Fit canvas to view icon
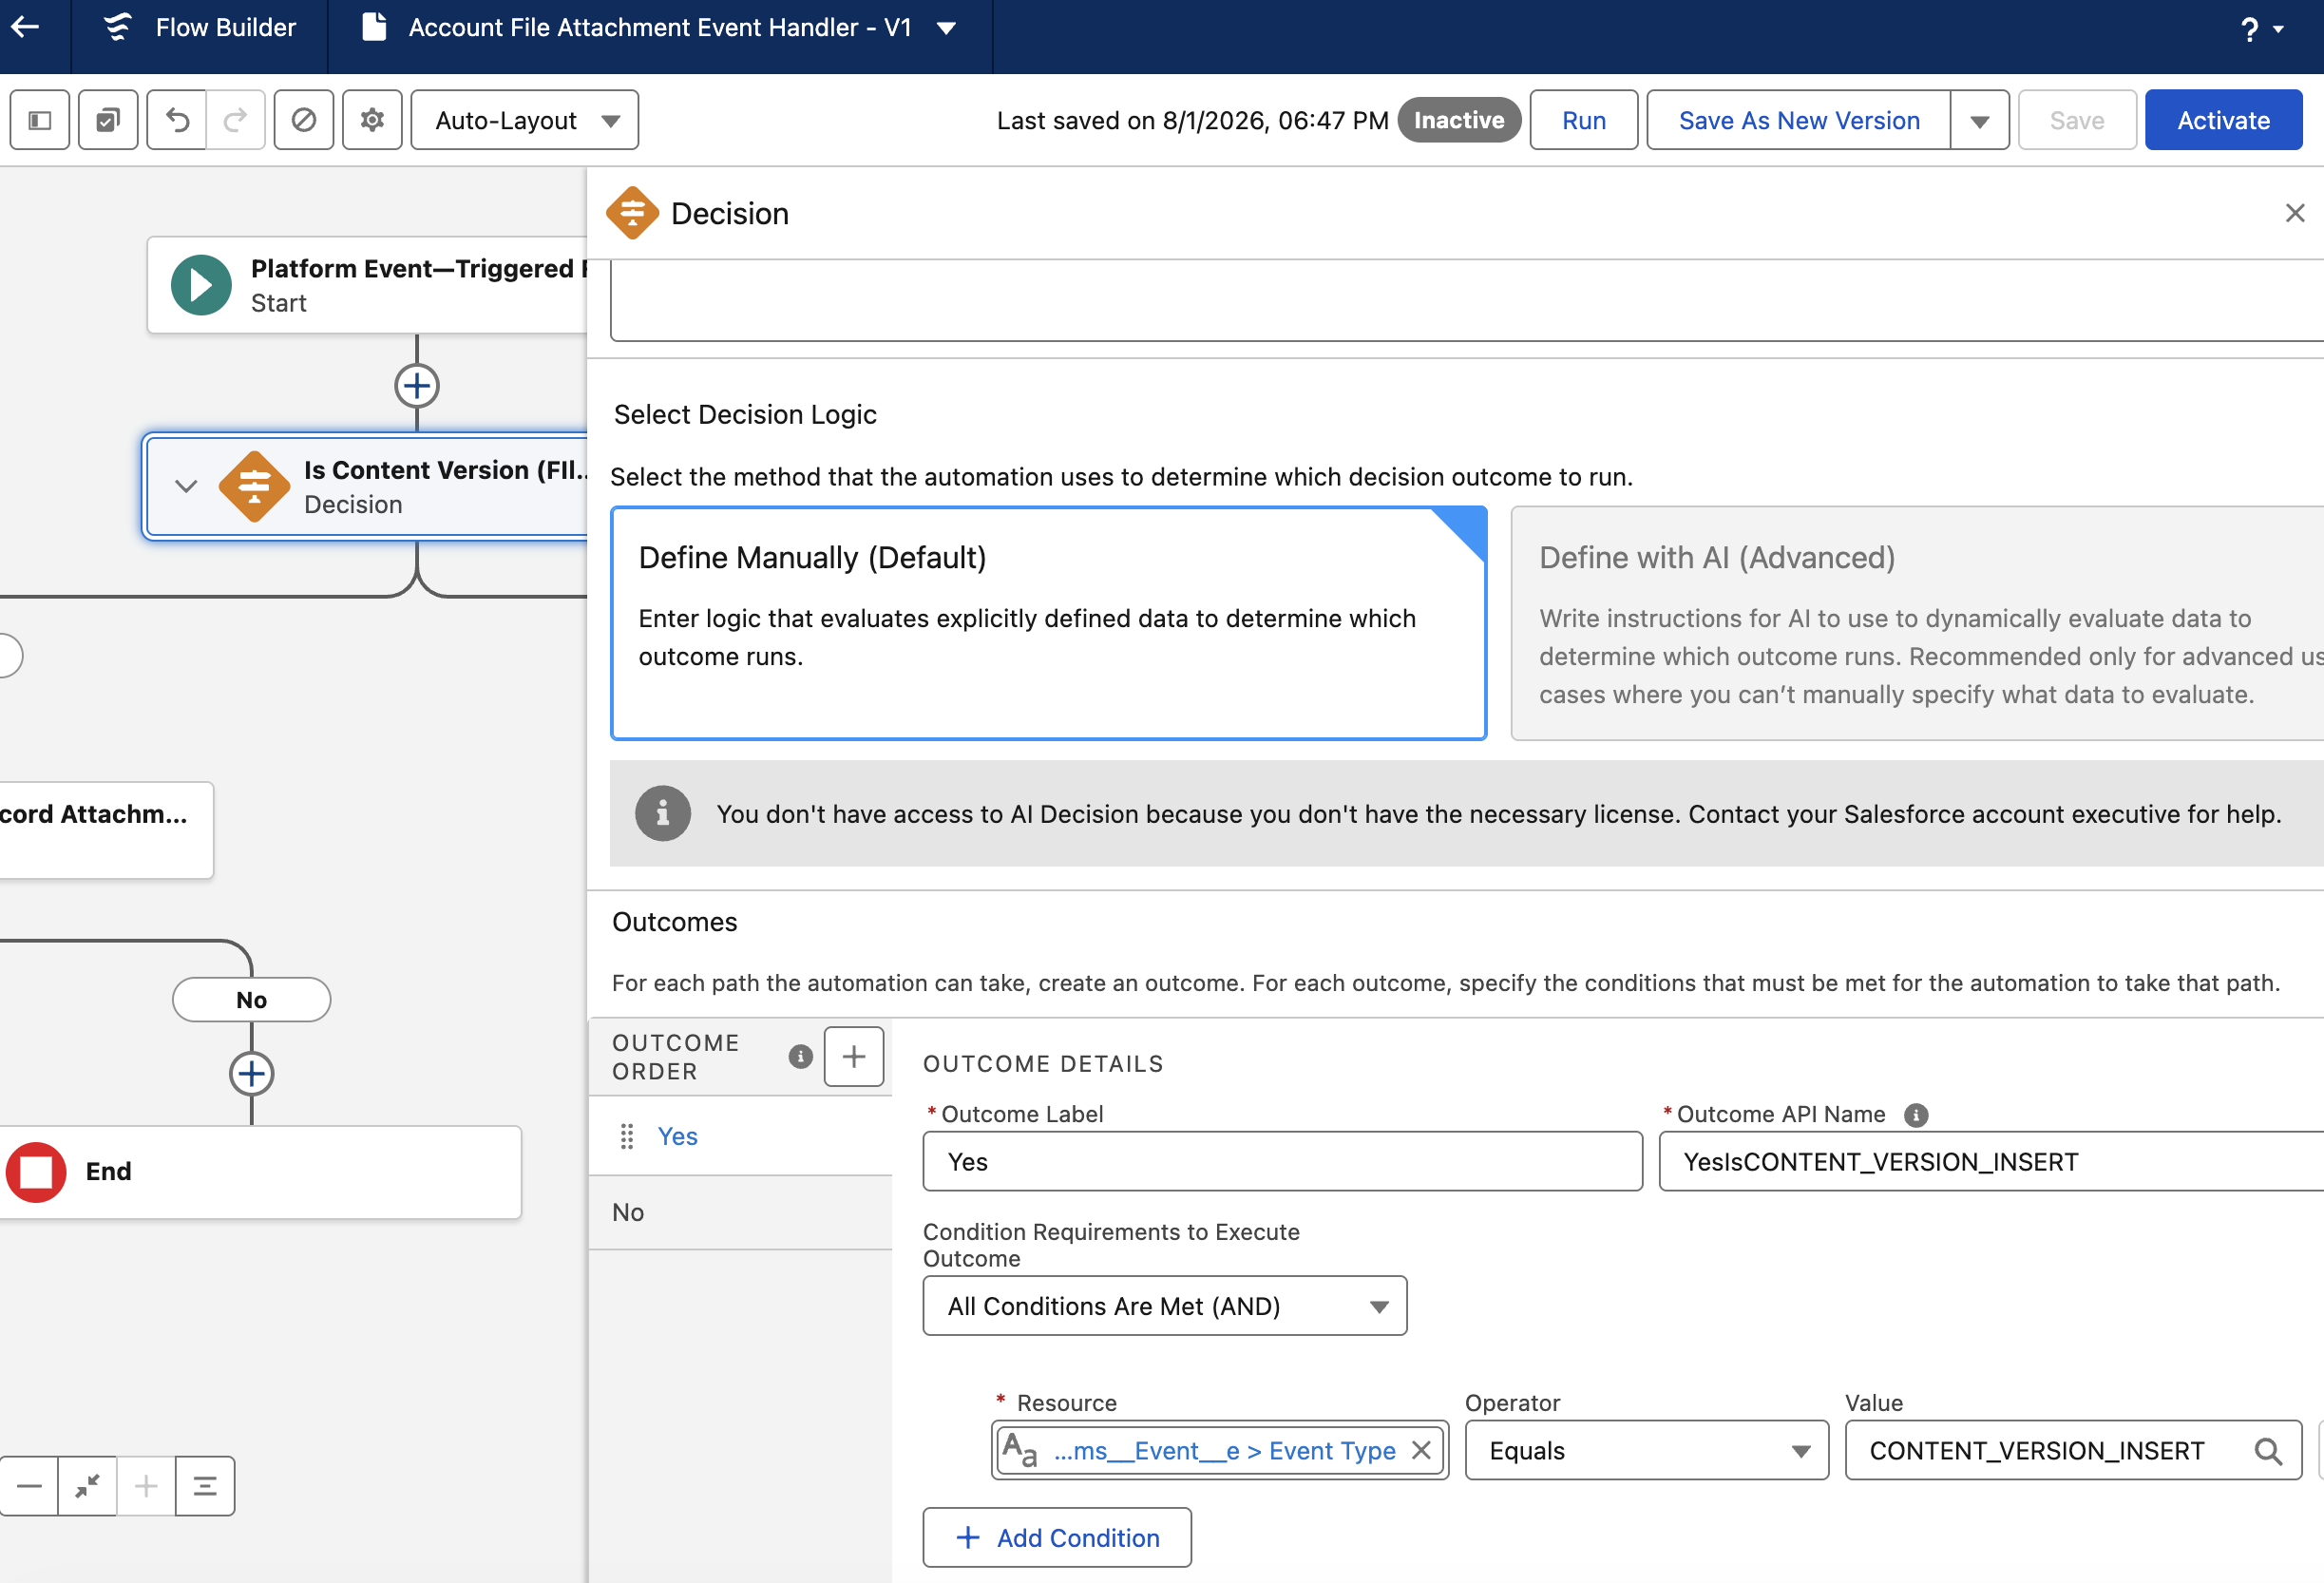This screenshot has width=2324, height=1583. [87, 1486]
